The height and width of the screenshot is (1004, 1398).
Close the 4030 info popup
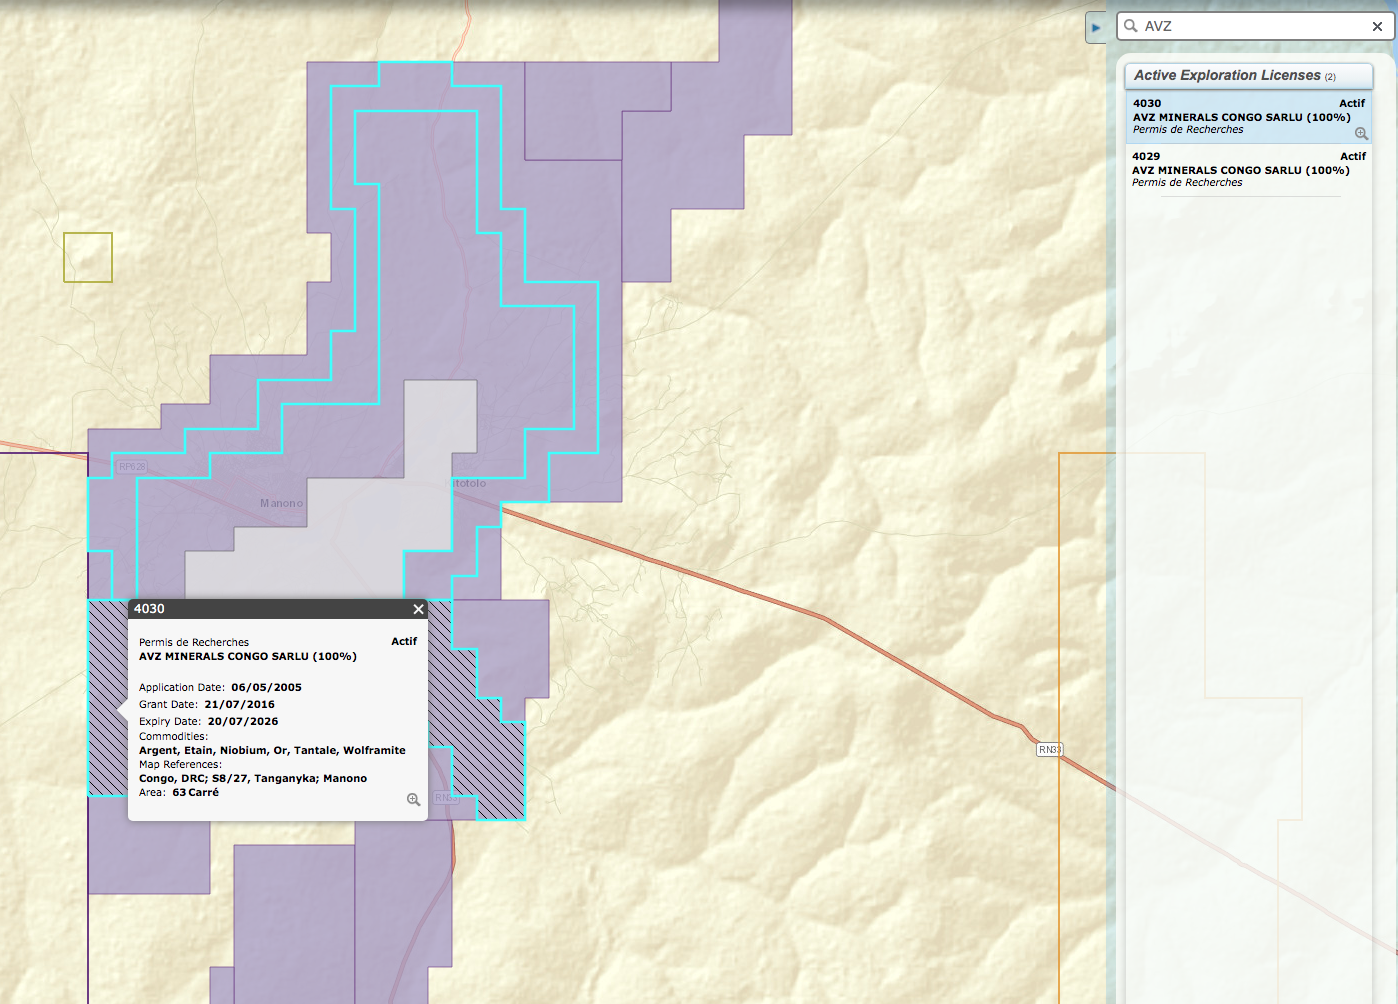pyautogui.click(x=418, y=609)
